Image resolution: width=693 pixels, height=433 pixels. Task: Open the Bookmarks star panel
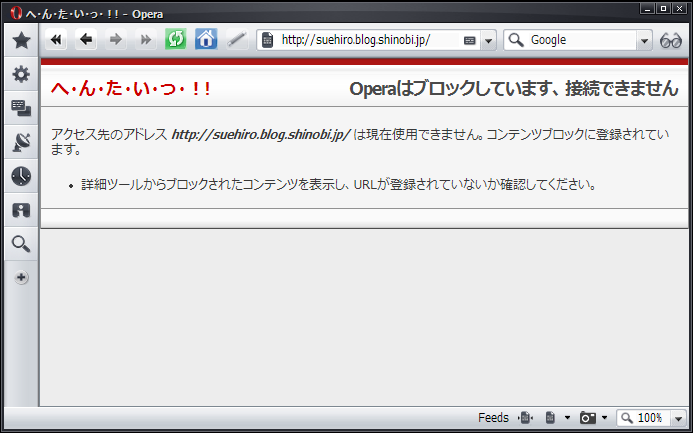(21, 40)
